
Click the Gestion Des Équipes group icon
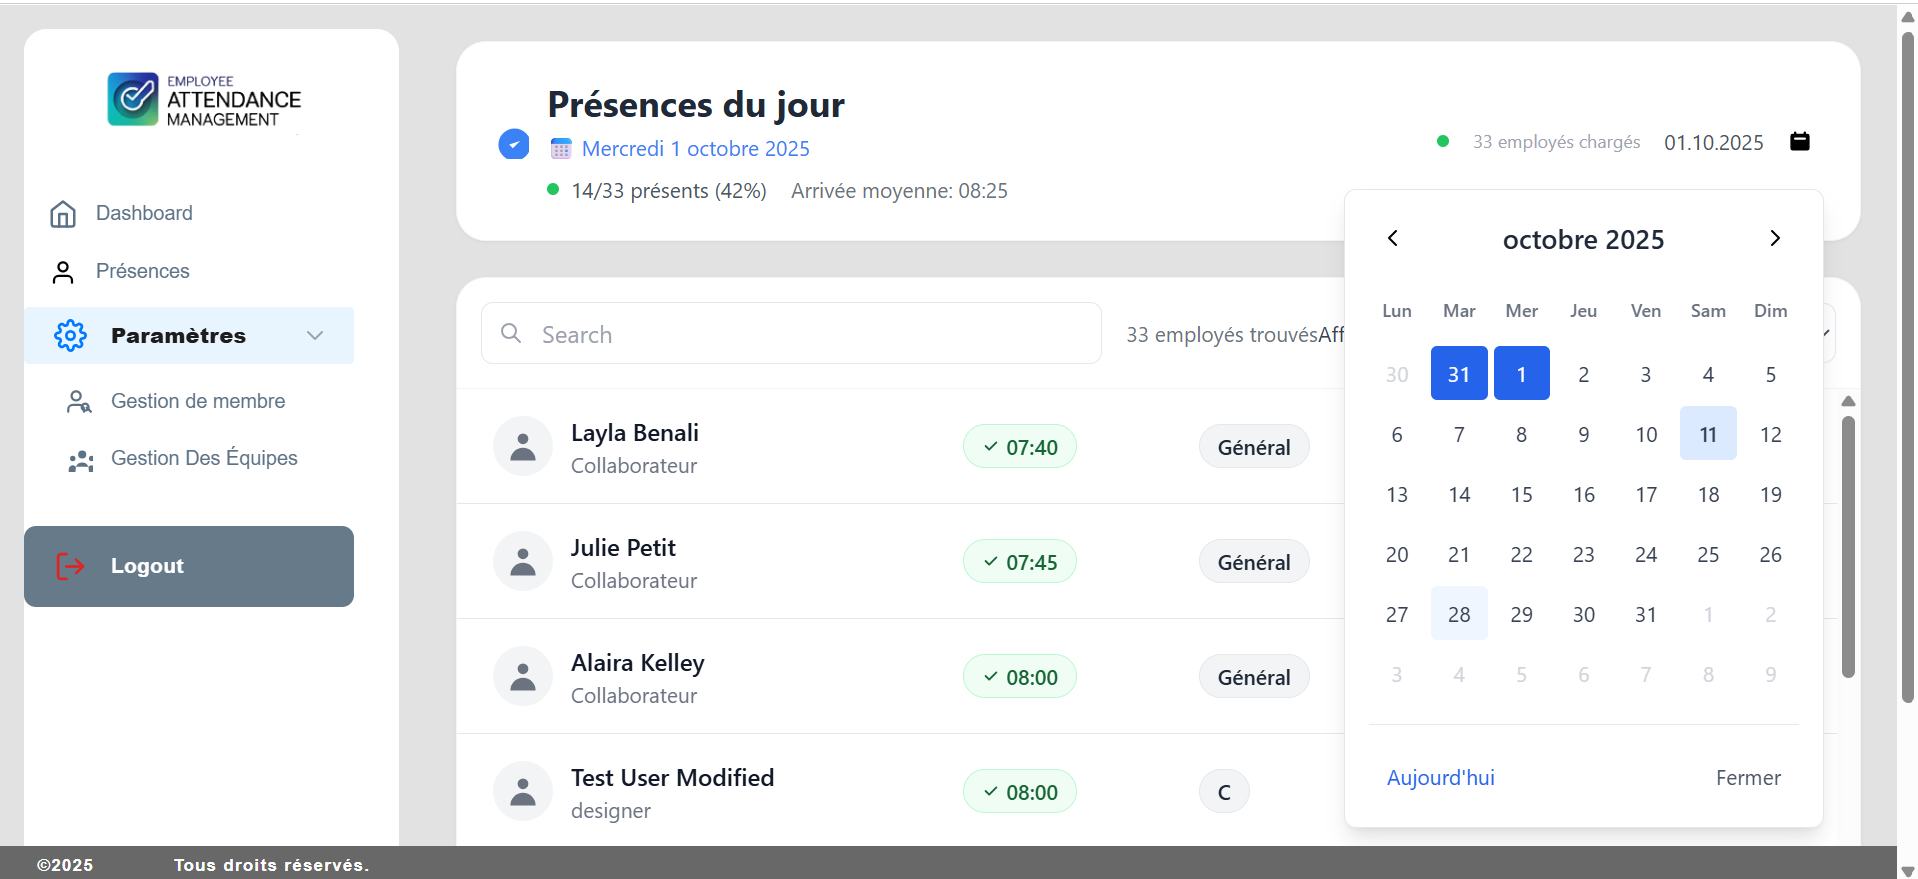[x=80, y=460]
